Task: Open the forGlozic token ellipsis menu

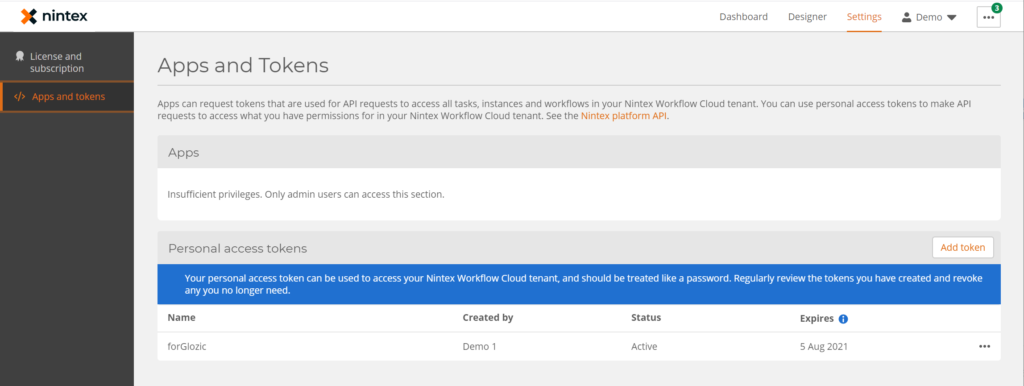Action: (984, 347)
